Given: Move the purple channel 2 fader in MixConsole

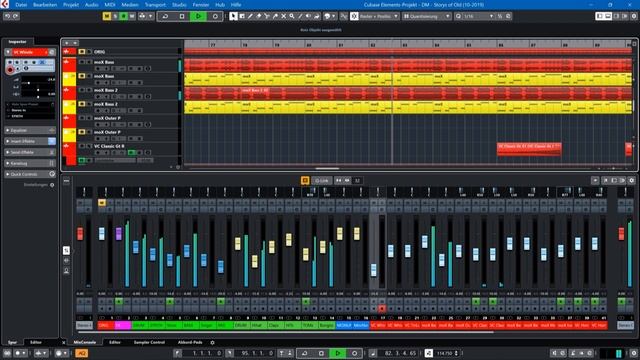Looking at the screenshot, I should pos(119,234).
